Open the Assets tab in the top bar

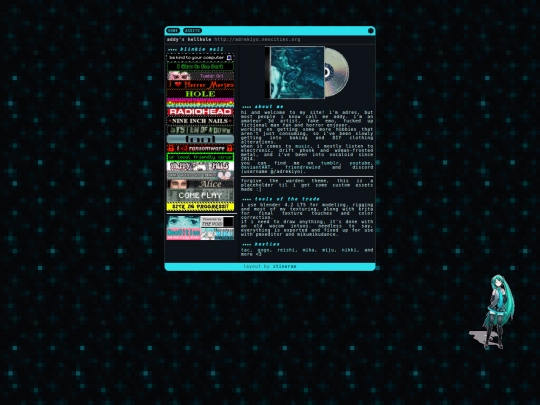pyautogui.click(x=193, y=31)
